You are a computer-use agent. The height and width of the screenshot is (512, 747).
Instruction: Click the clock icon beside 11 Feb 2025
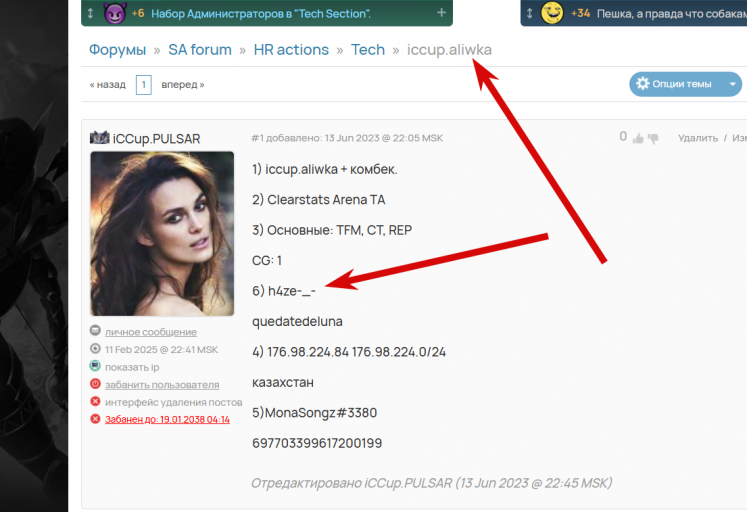click(x=95, y=348)
